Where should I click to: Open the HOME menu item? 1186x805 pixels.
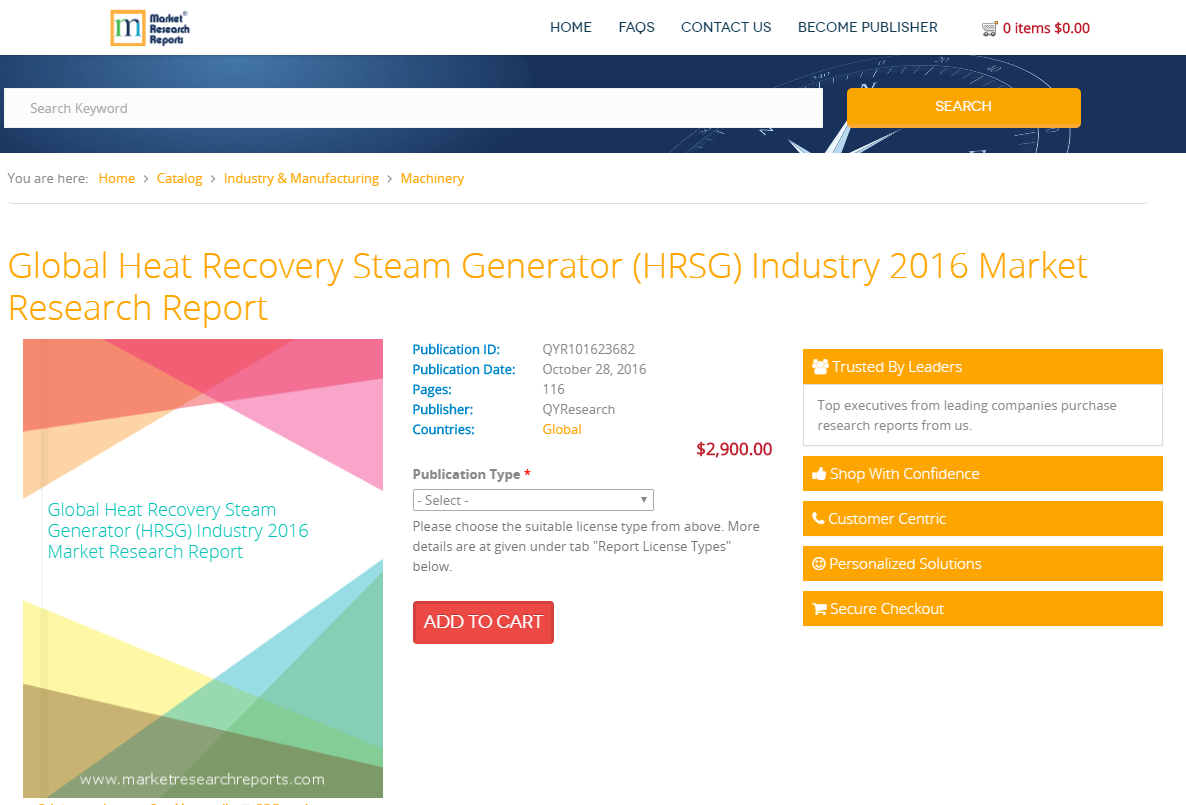570,27
